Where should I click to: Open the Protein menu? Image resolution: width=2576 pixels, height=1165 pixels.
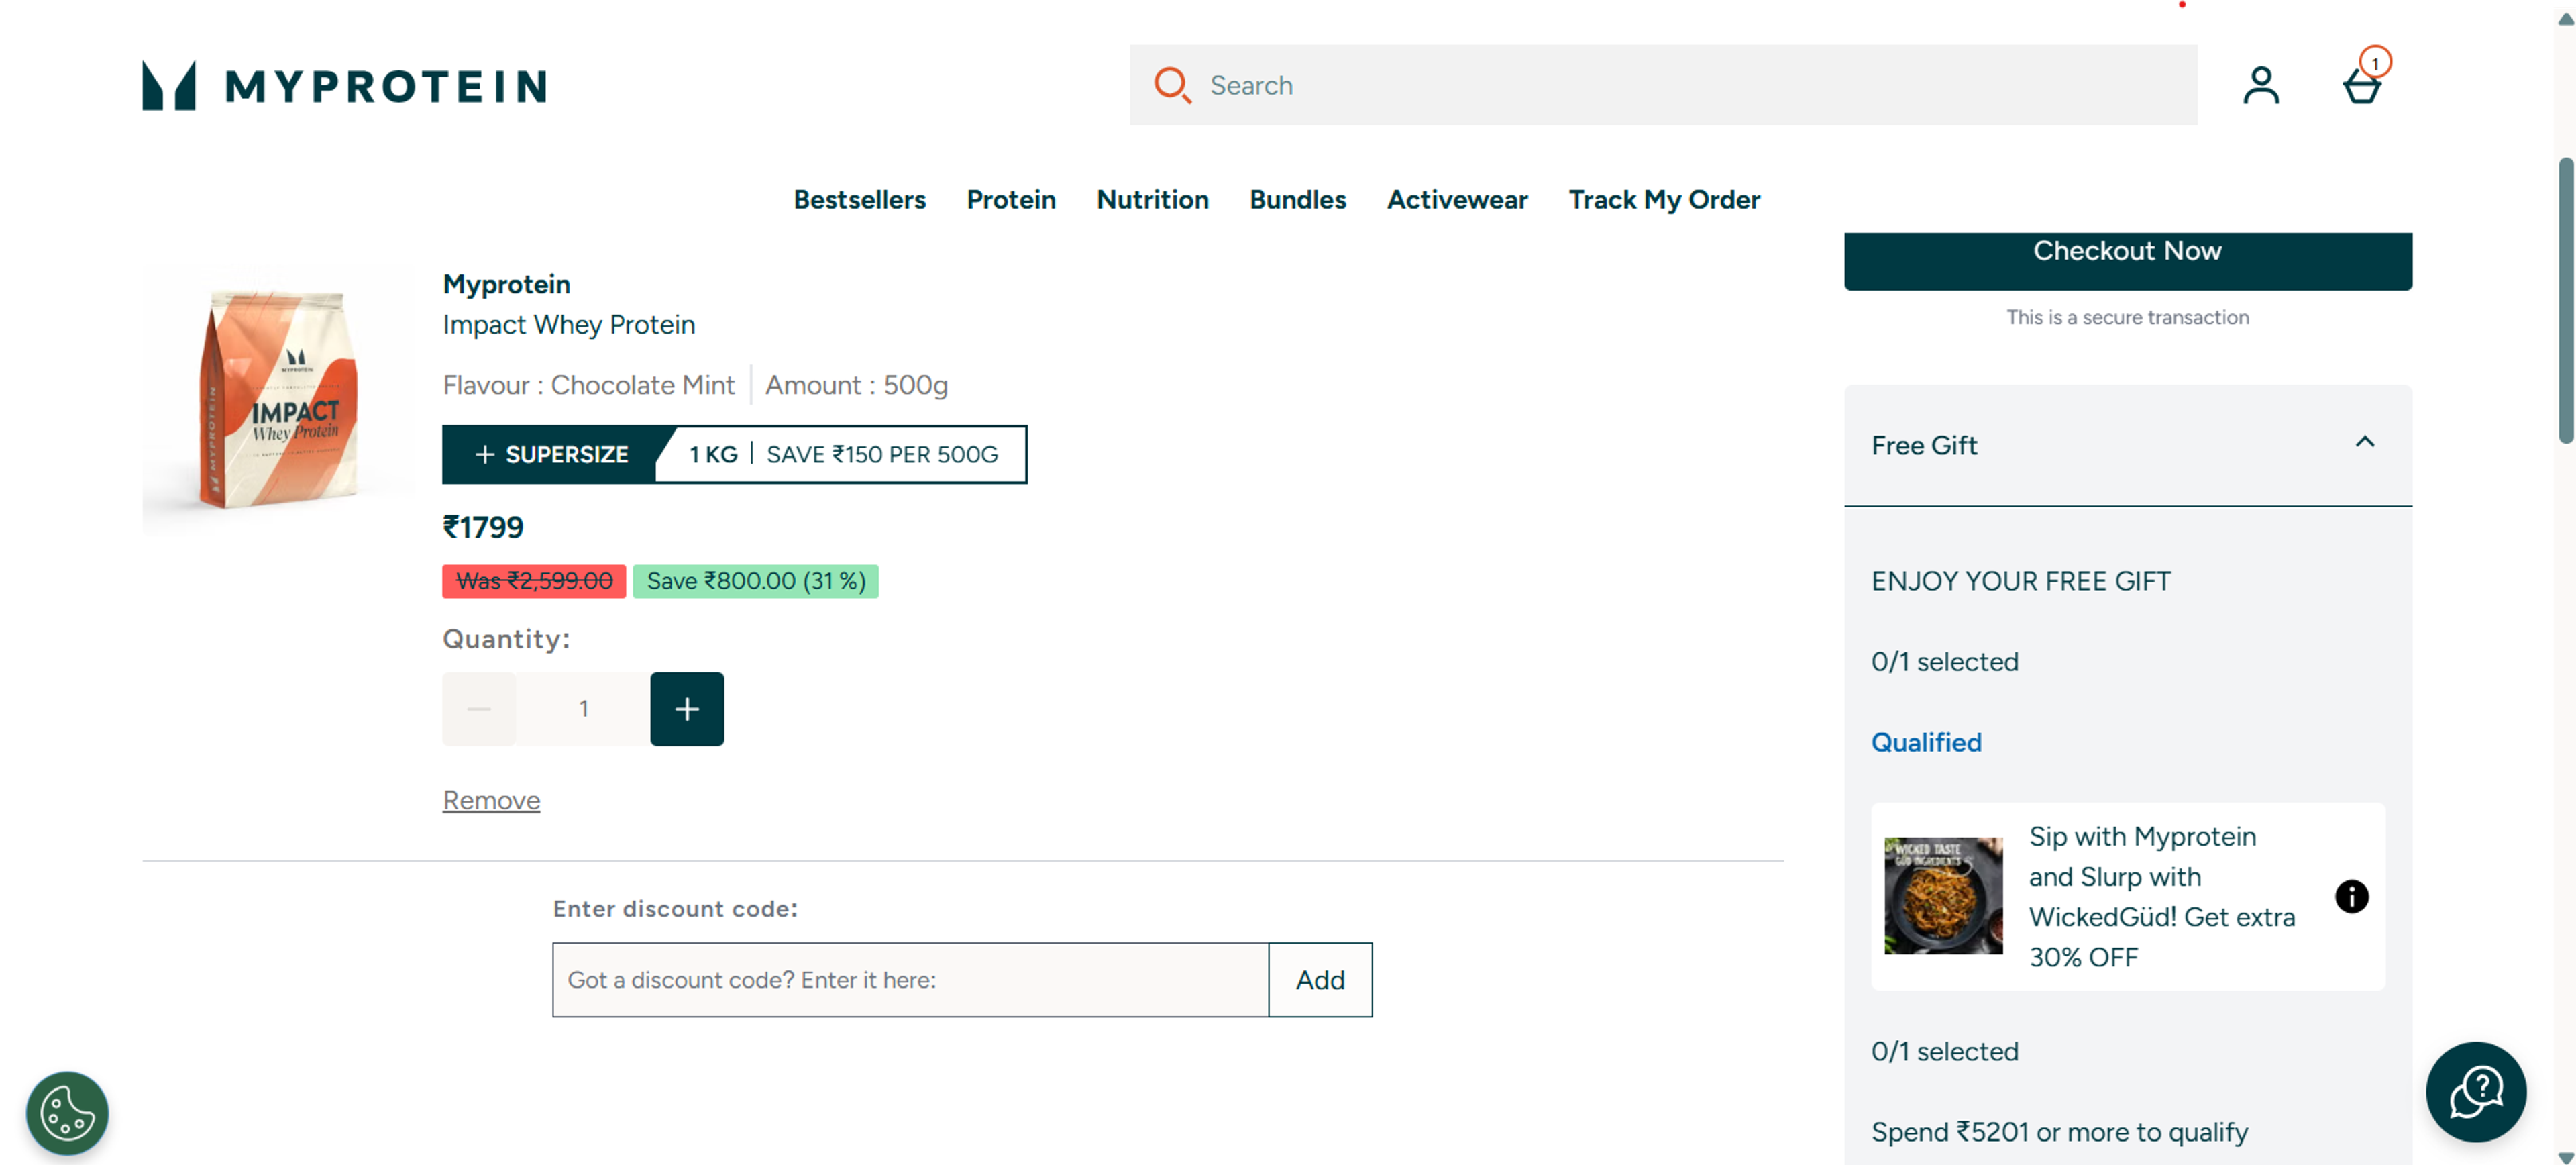[x=1011, y=200]
